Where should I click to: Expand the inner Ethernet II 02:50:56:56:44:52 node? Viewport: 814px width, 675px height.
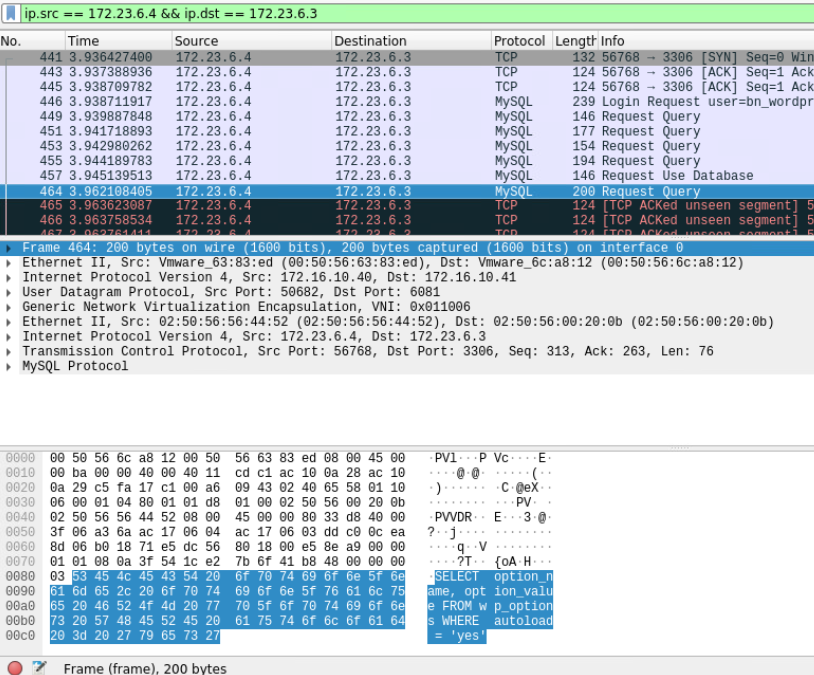tap(8, 322)
